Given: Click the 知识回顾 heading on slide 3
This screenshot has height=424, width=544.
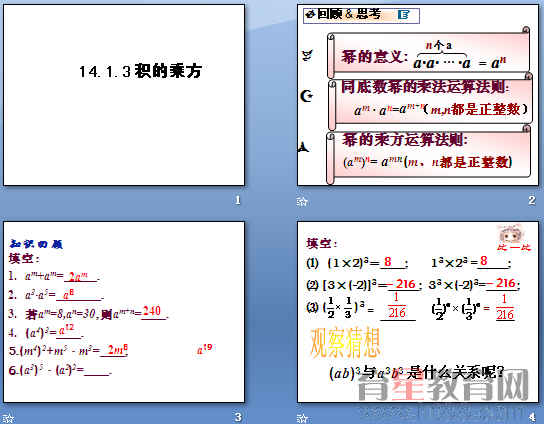Looking at the screenshot, I should pyautogui.click(x=36, y=244).
